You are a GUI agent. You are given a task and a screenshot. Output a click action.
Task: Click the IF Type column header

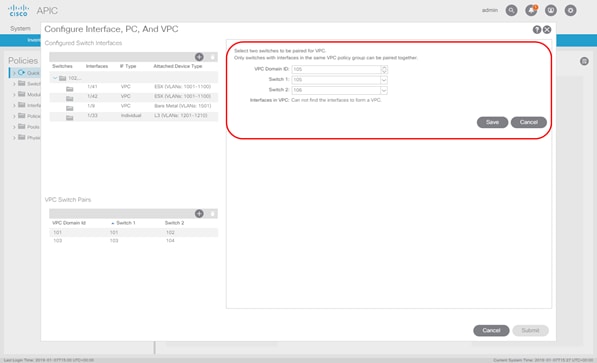[128, 66]
